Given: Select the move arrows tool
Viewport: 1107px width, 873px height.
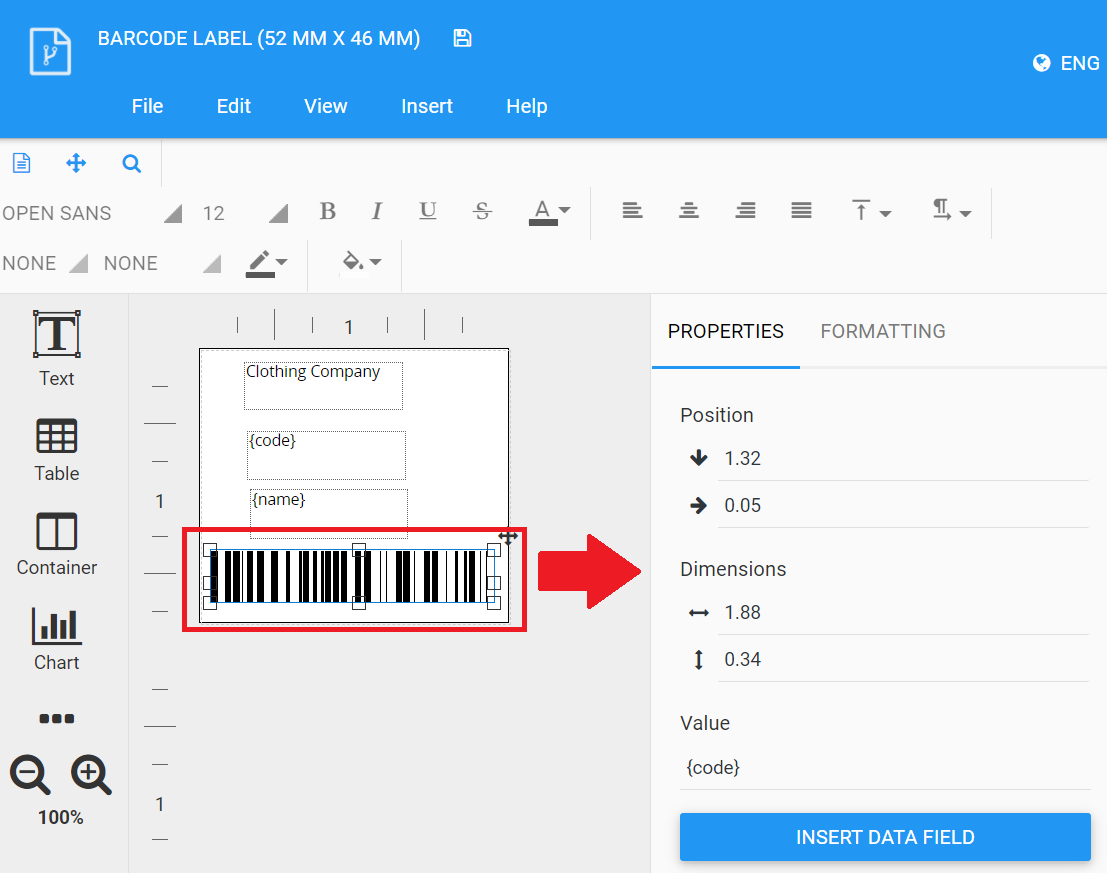Looking at the screenshot, I should click(76, 164).
